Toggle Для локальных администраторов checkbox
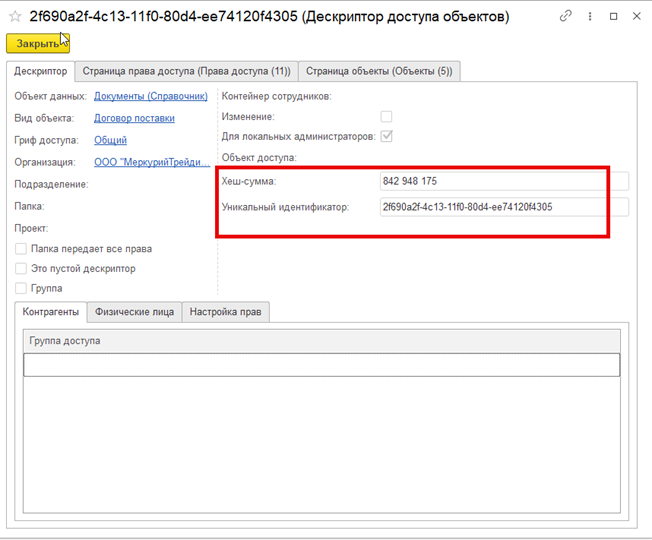652x540 pixels. click(386, 136)
